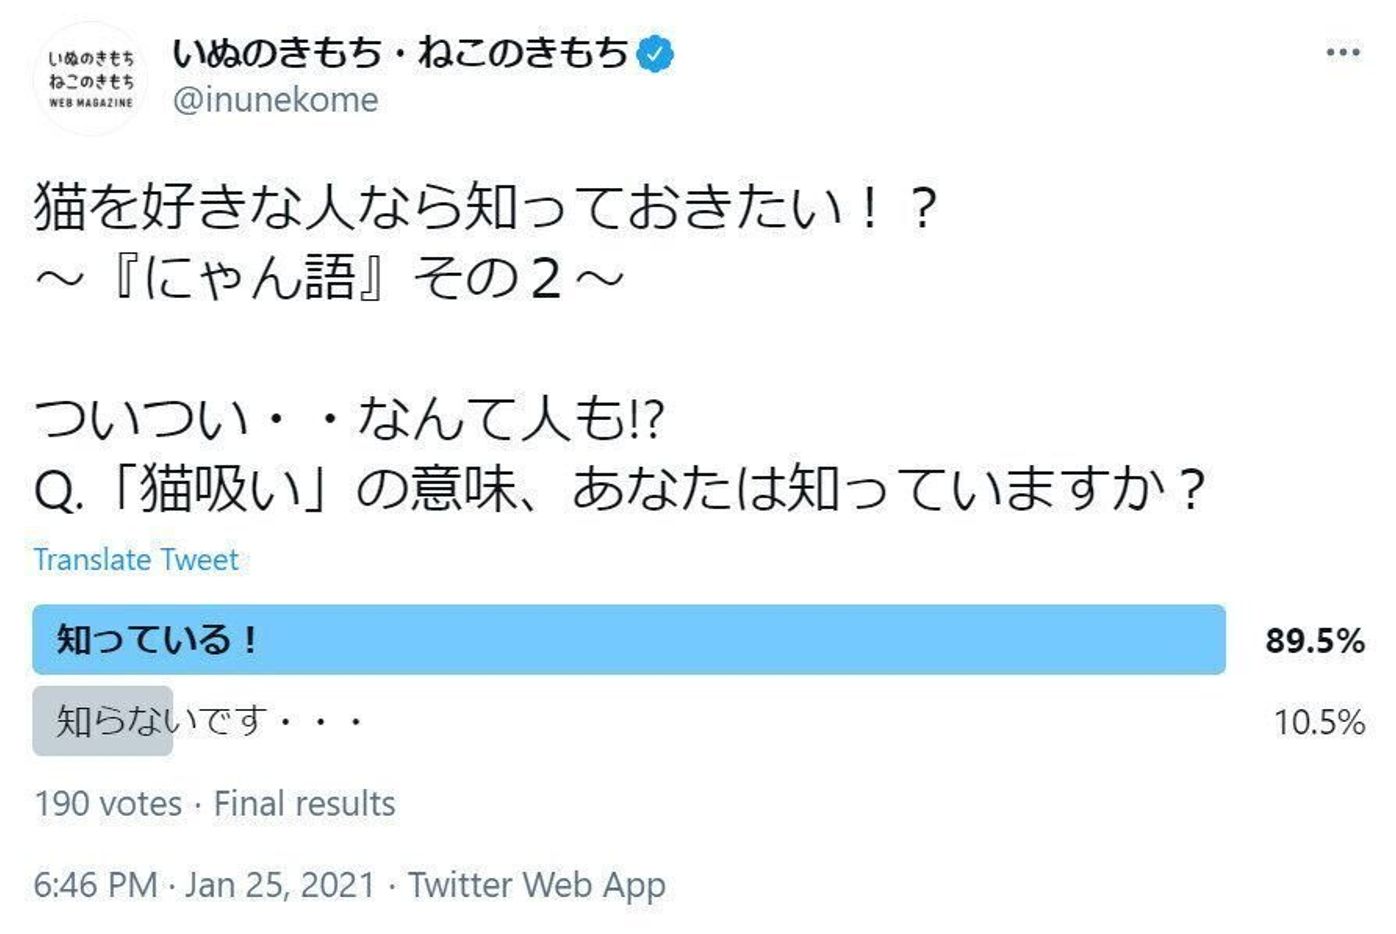
Task: Select the 知っている！ poll result bar
Action: [x=628, y=639]
